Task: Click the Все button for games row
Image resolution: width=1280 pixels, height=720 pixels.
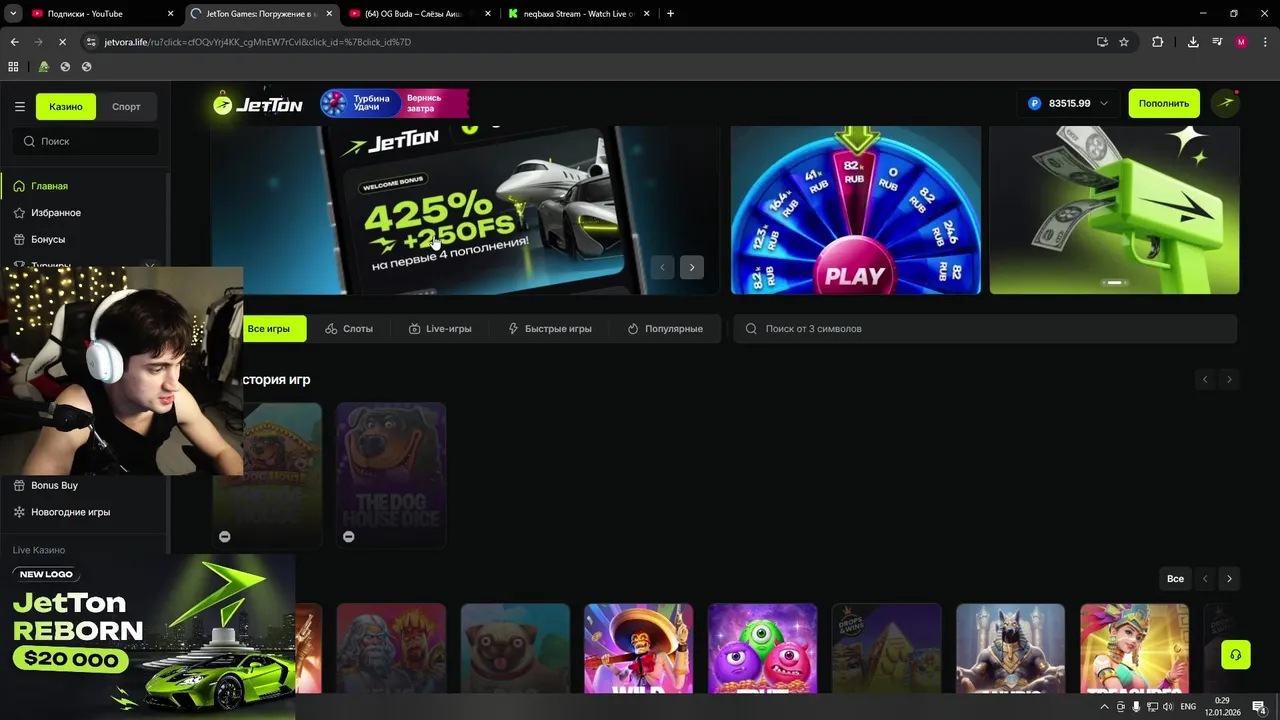Action: coord(1175,578)
